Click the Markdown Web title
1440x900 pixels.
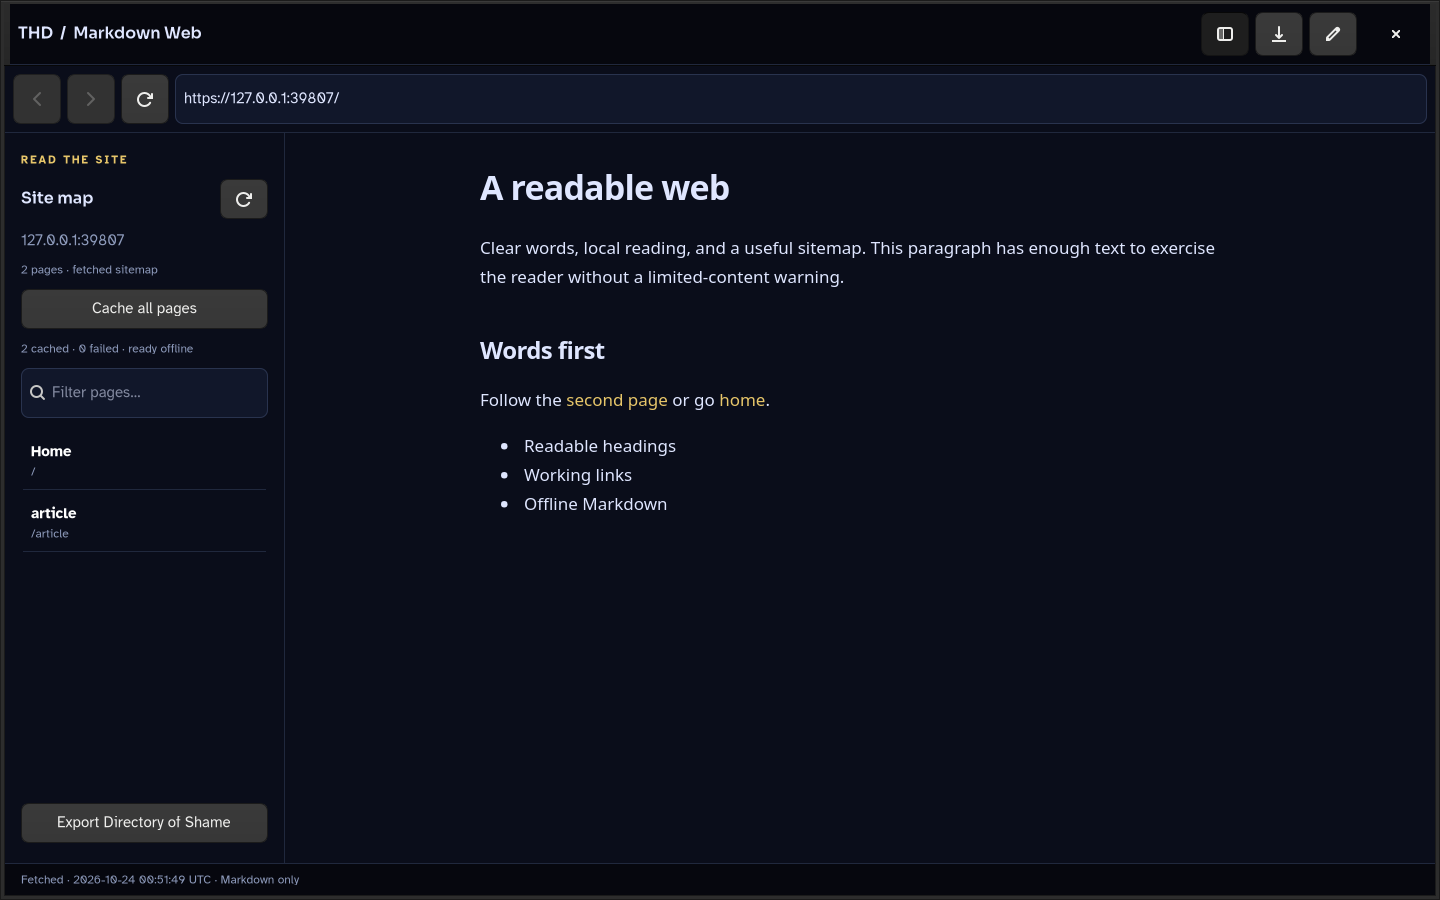click(x=137, y=33)
